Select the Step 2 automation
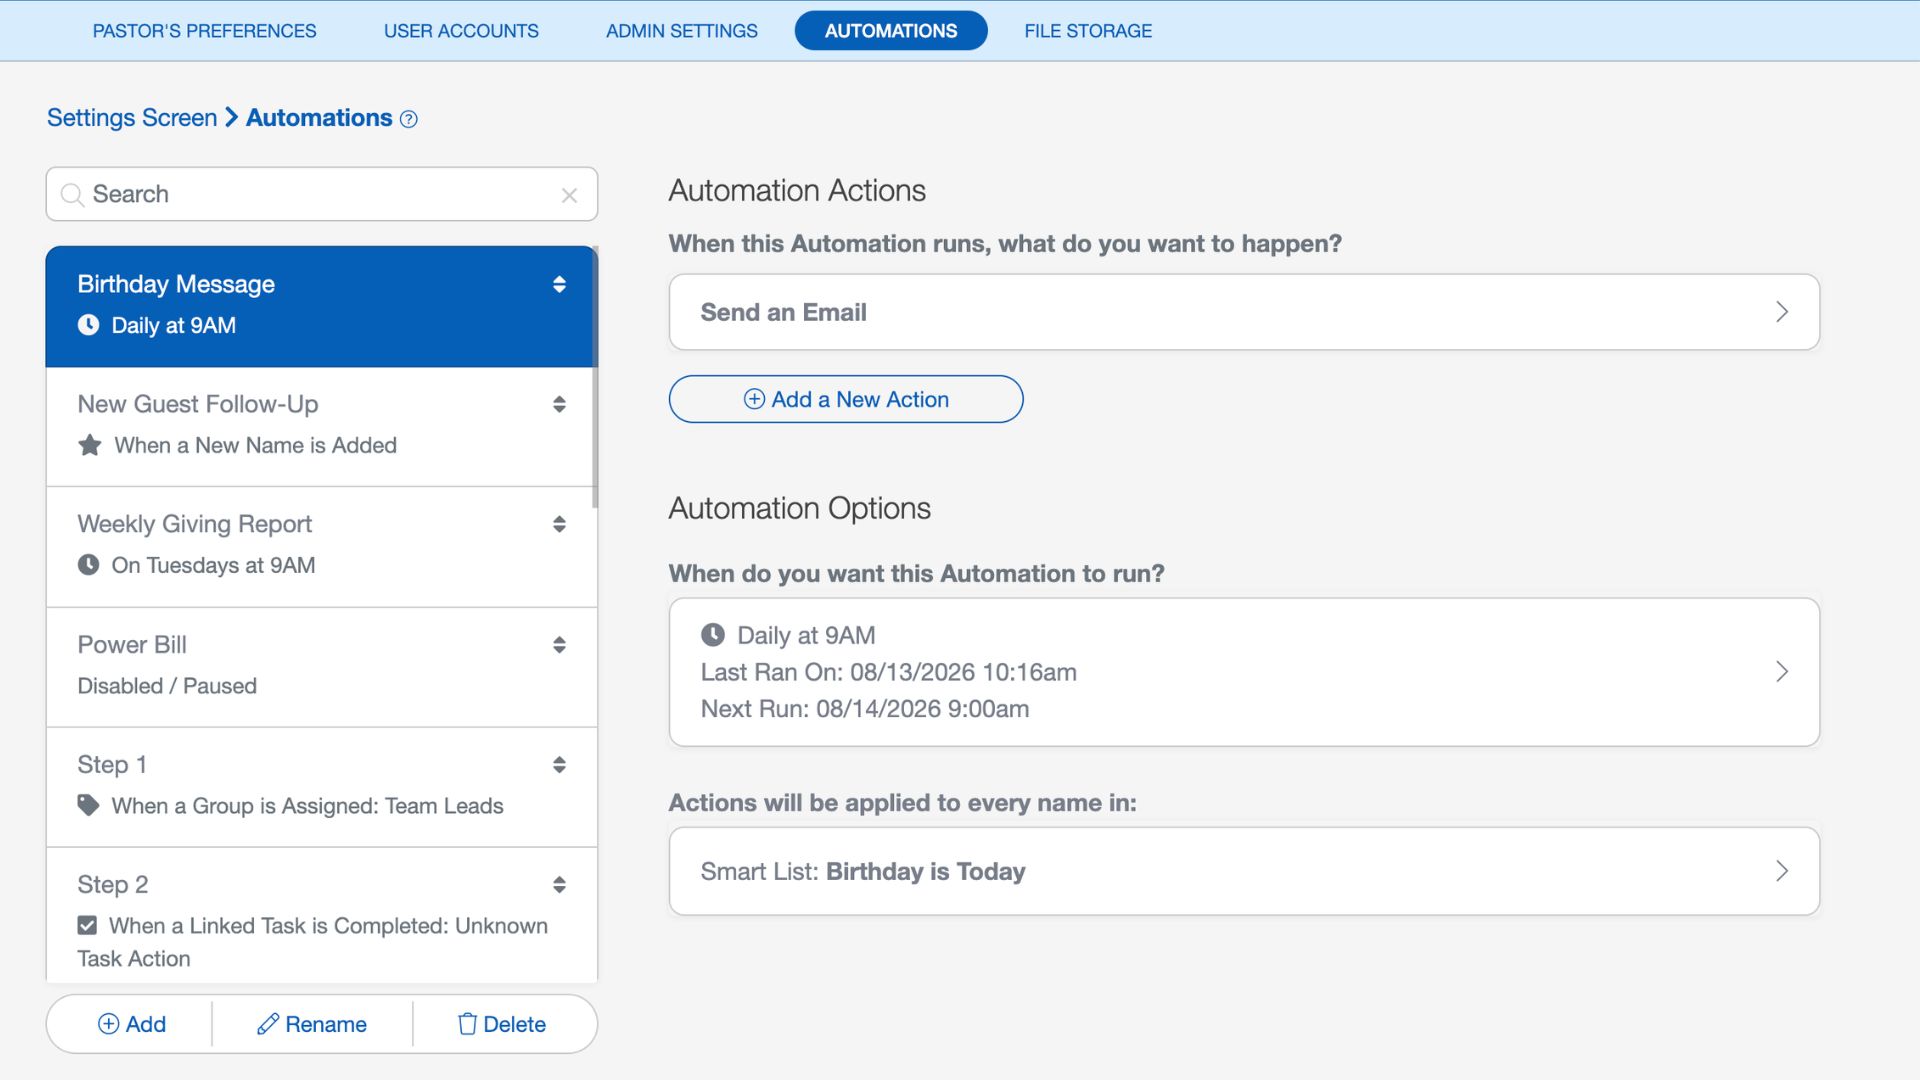The height and width of the screenshot is (1080, 1920). (x=320, y=915)
